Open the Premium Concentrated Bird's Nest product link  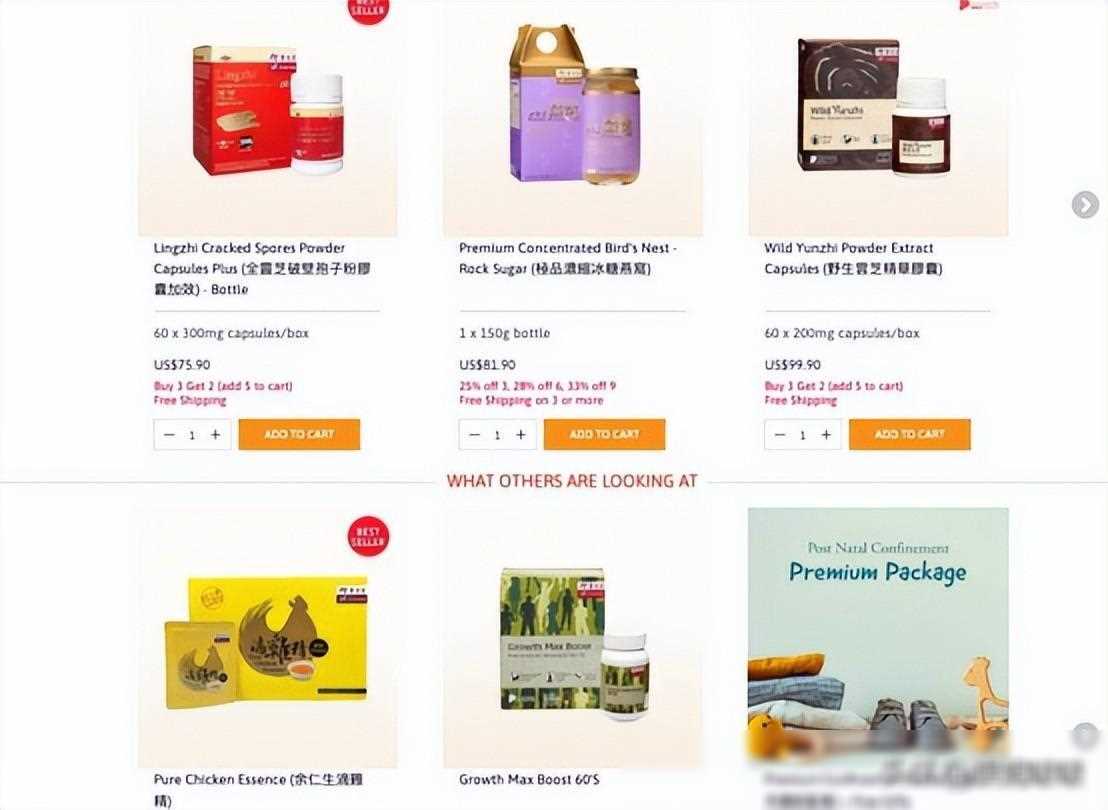567,258
